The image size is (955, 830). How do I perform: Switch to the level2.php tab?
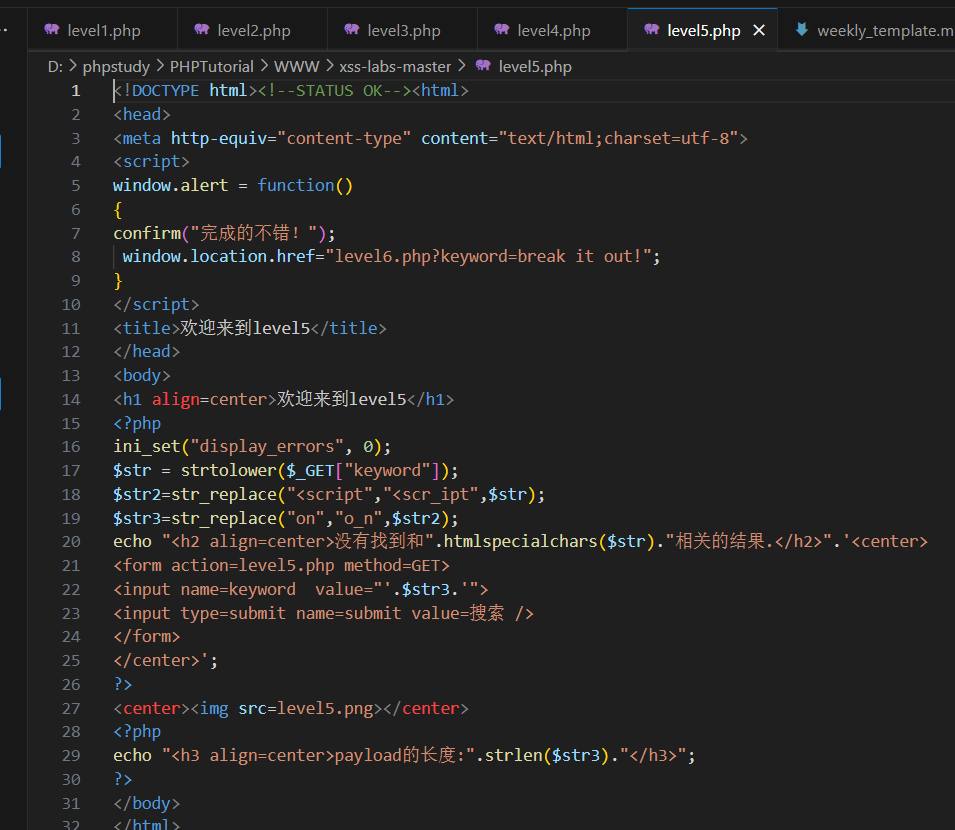252,30
